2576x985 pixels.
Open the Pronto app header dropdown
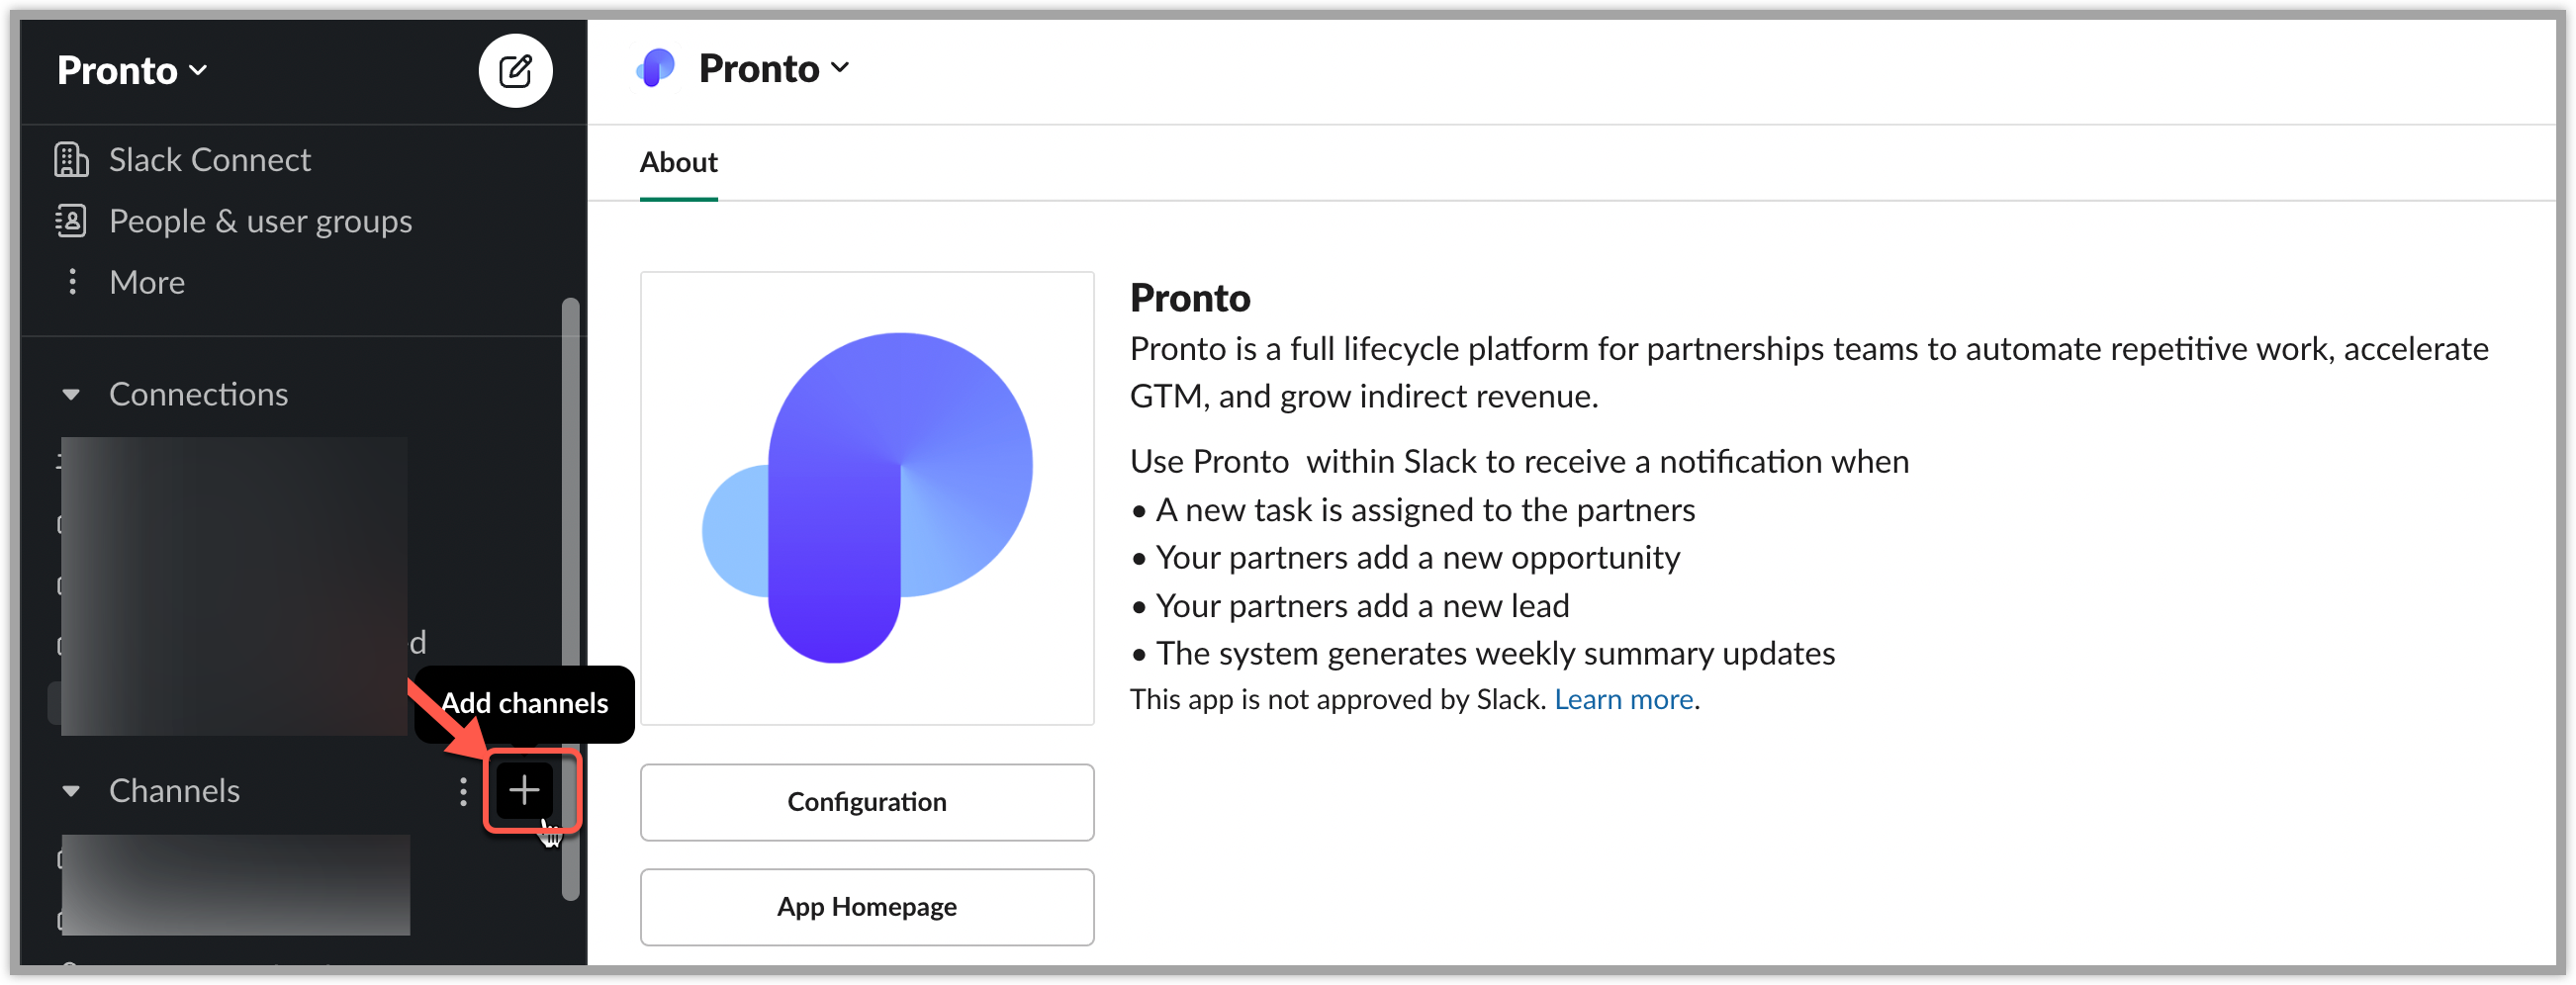[x=774, y=69]
